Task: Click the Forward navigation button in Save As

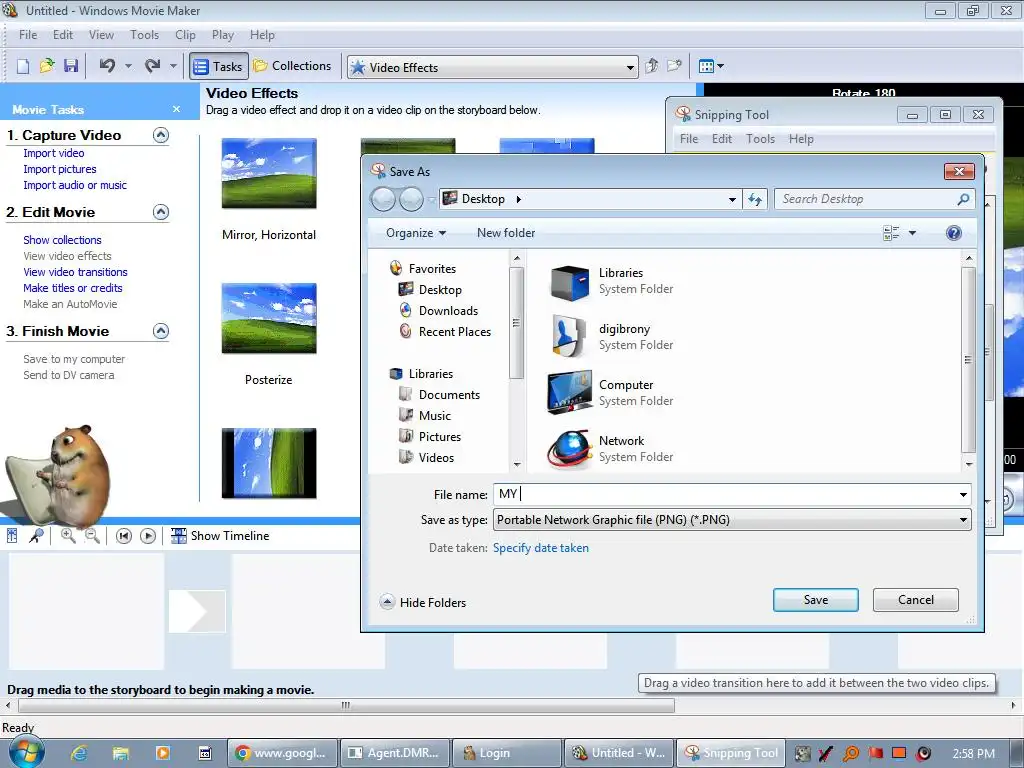Action: [x=411, y=199]
